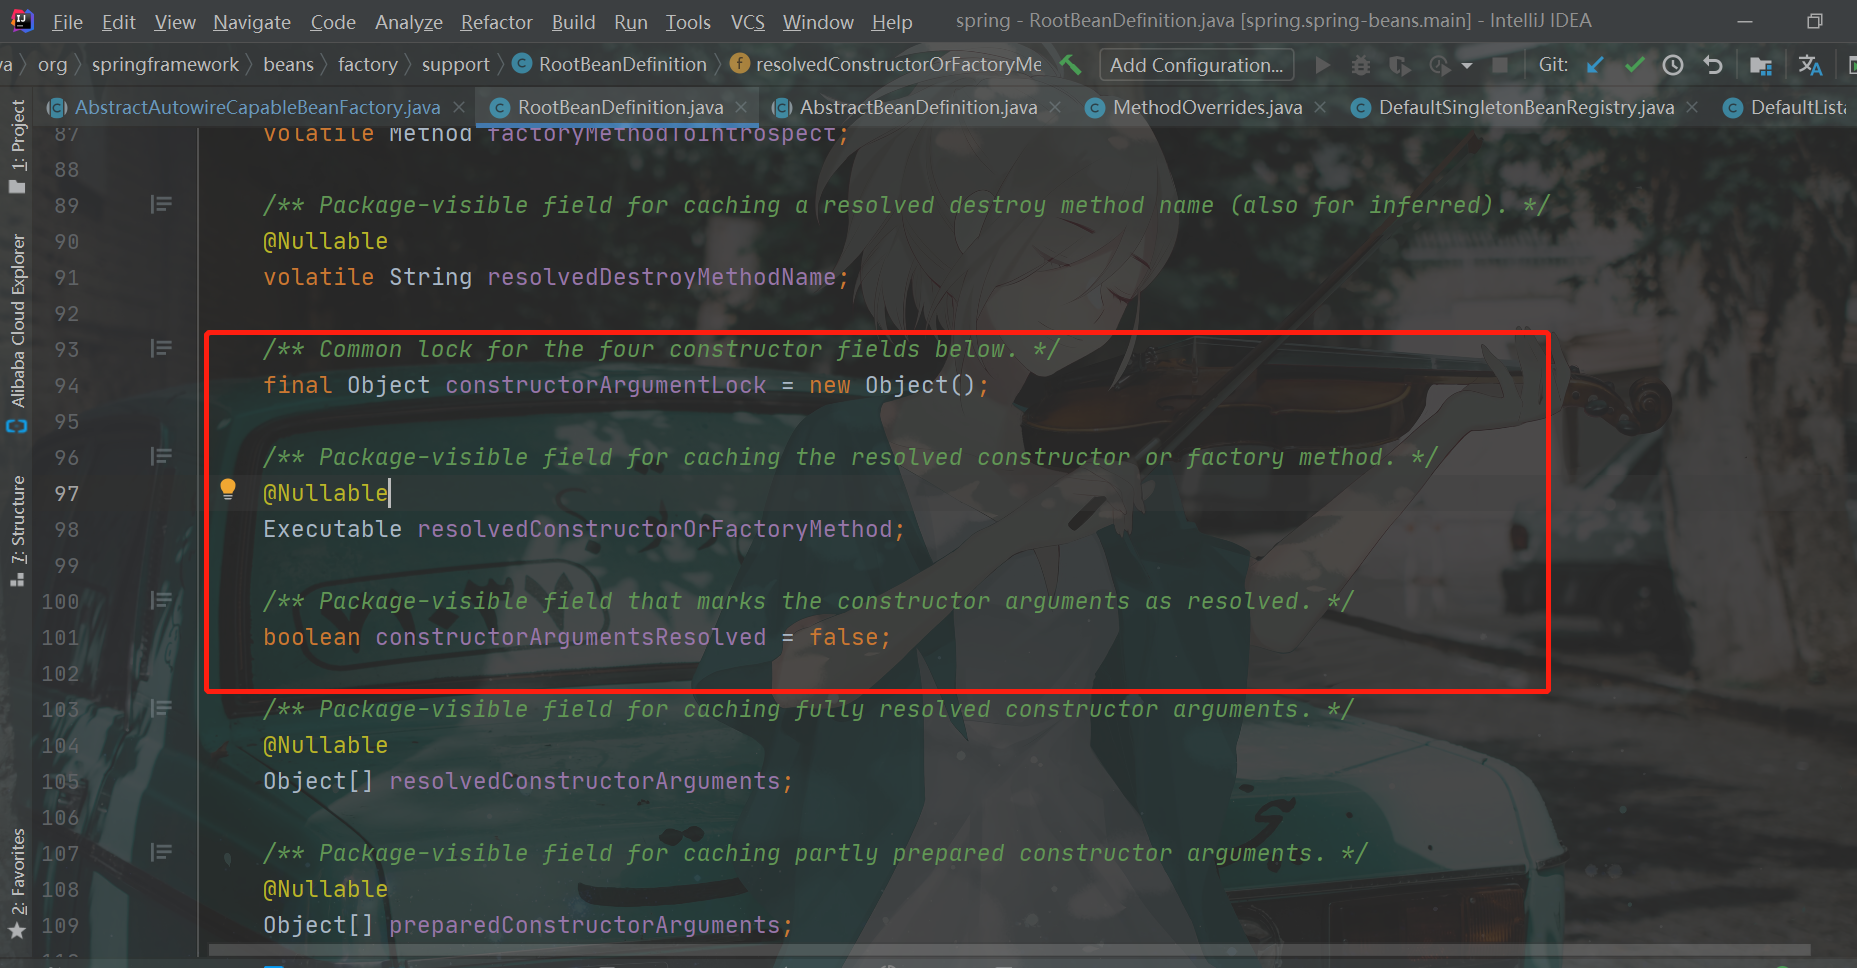Image resolution: width=1857 pixels, height=968 pixels.
Task: Click the RootBeanDefinition breadcrumb
Action: pos(610,65)
